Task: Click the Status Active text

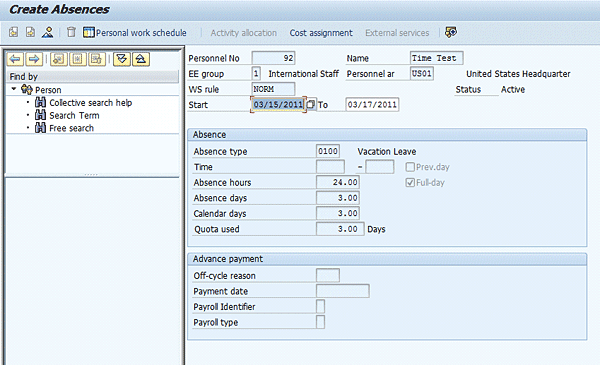Action: [x=513, y=90]
